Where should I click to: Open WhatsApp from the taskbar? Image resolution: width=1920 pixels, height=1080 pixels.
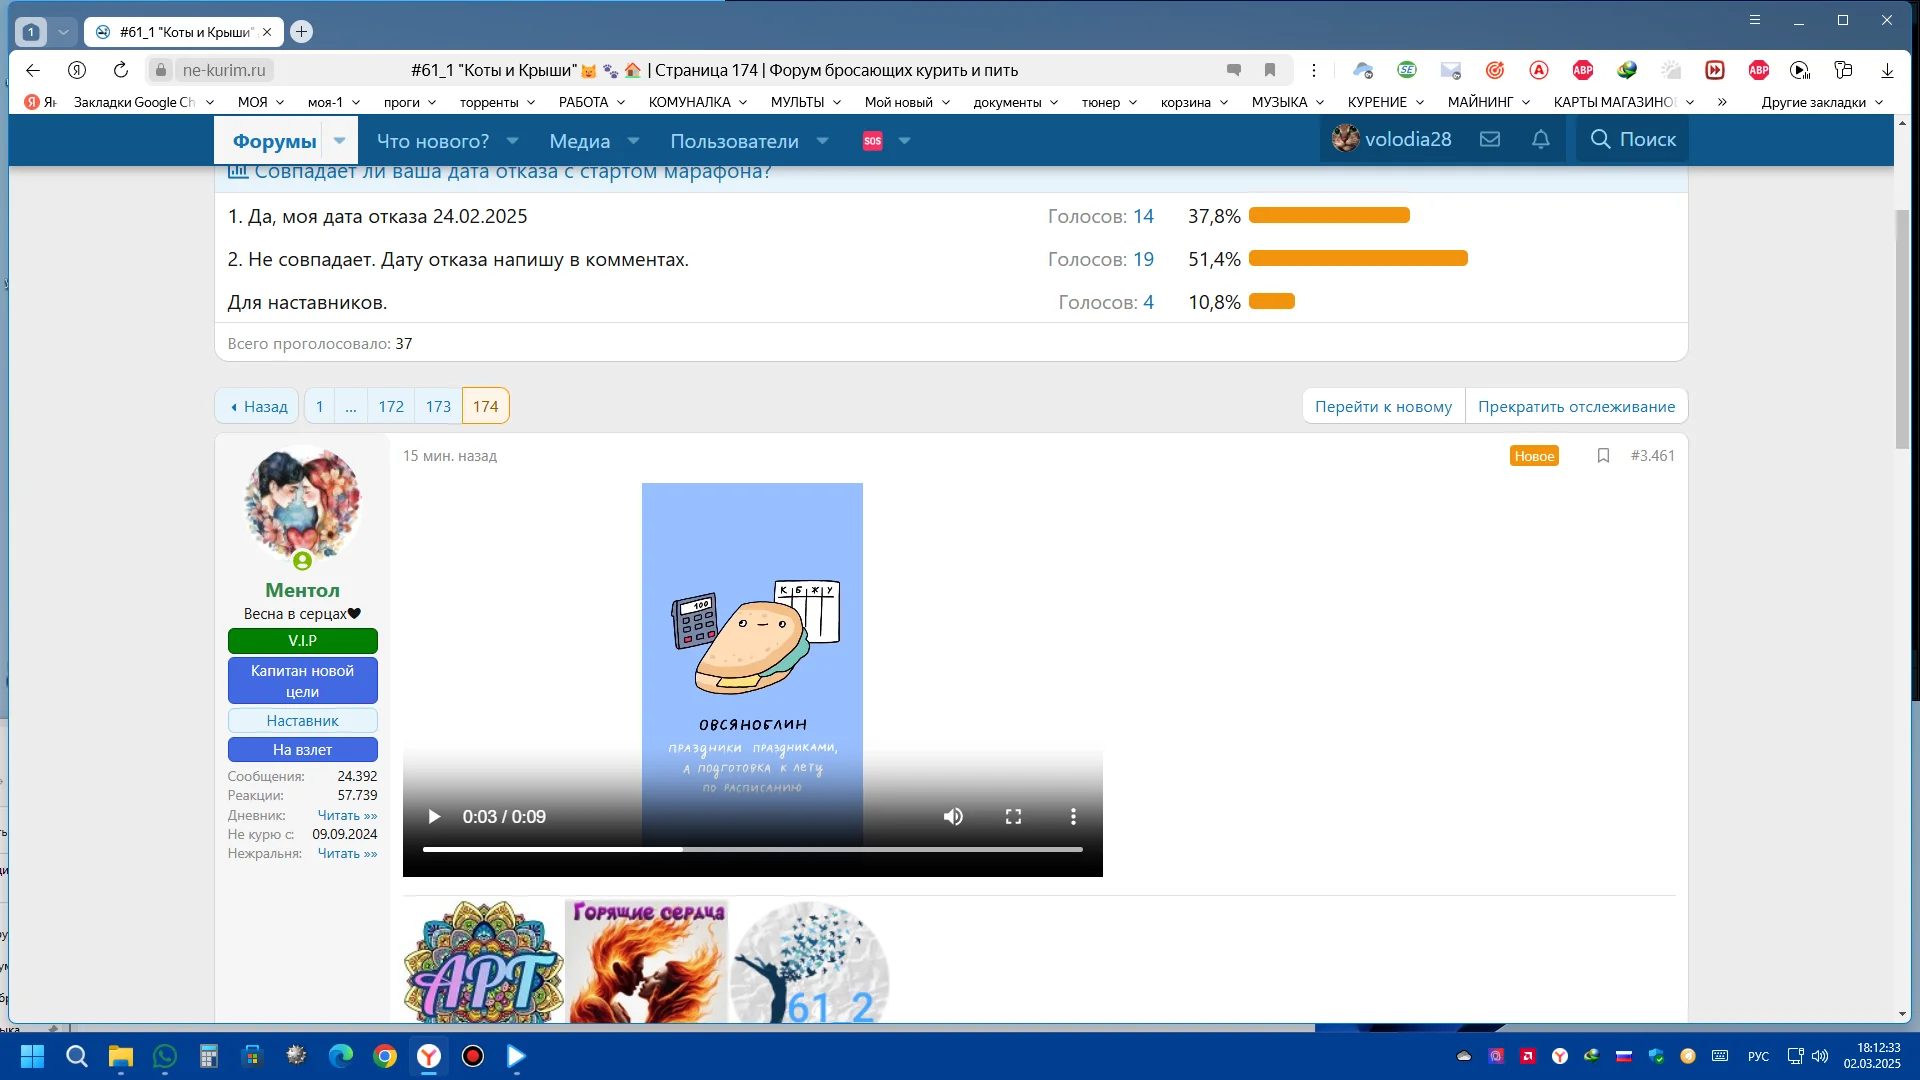click(x=165, y=1056)
